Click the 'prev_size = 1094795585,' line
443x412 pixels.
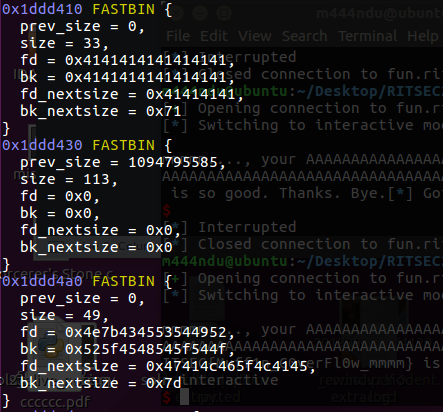tap(123, 162)
